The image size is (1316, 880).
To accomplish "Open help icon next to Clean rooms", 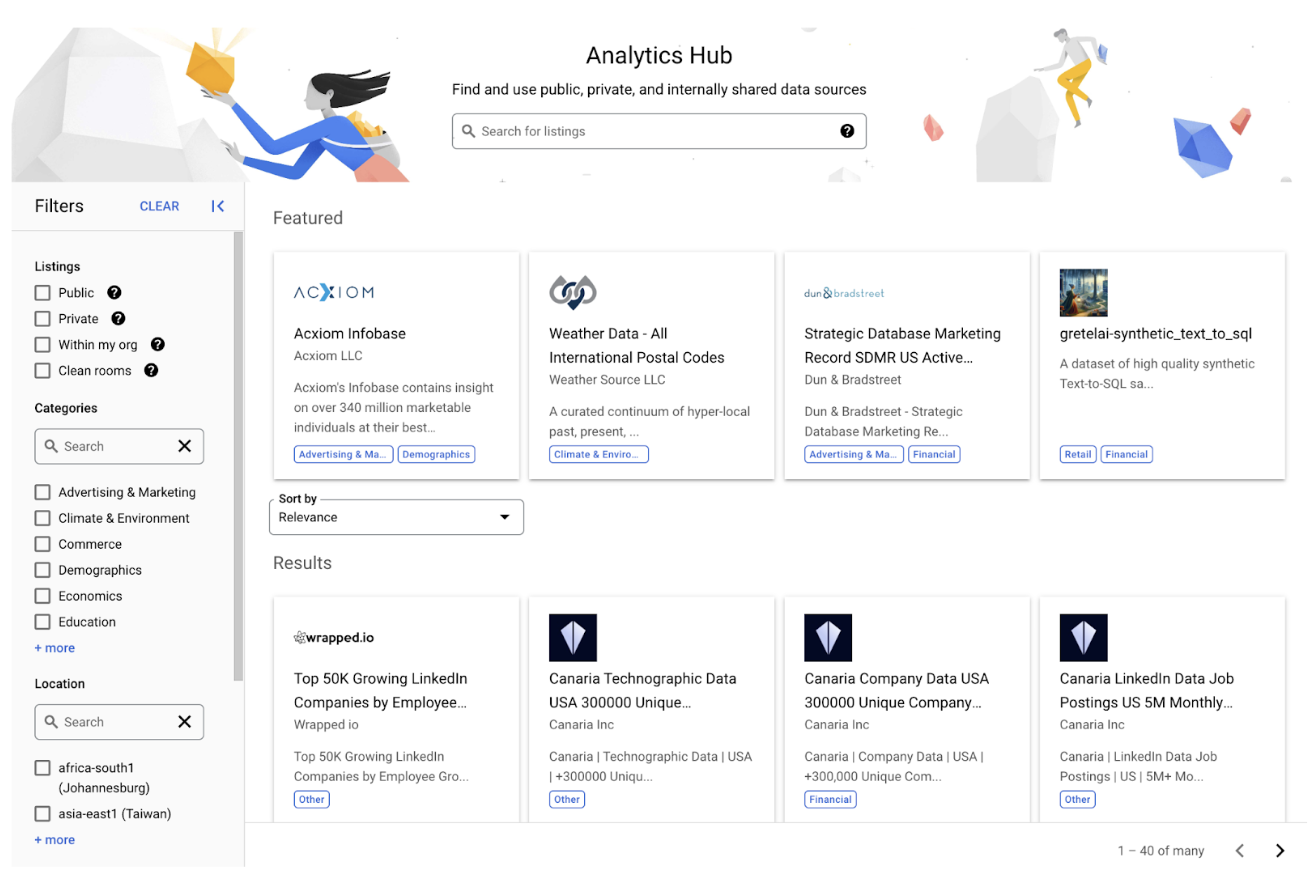I will tap(151, 371).
